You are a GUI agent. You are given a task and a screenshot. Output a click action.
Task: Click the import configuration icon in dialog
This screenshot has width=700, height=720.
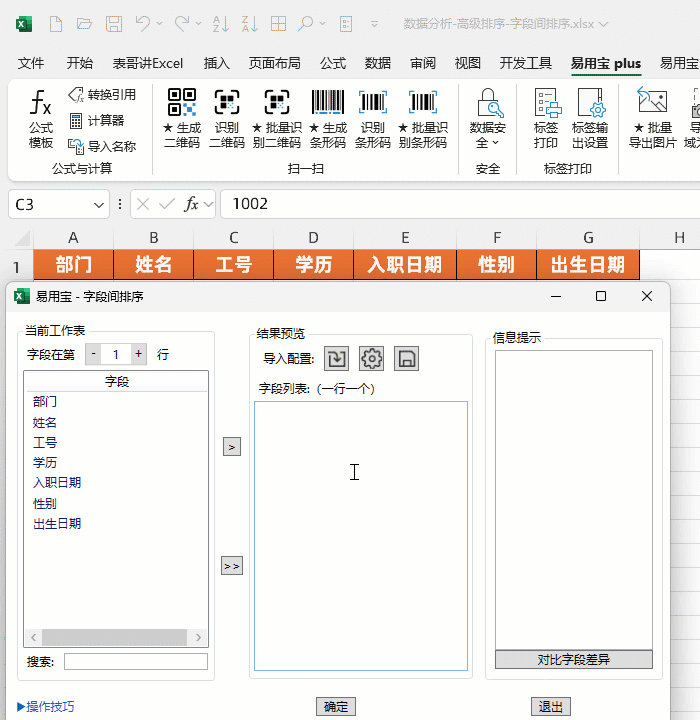click(336, 358)
